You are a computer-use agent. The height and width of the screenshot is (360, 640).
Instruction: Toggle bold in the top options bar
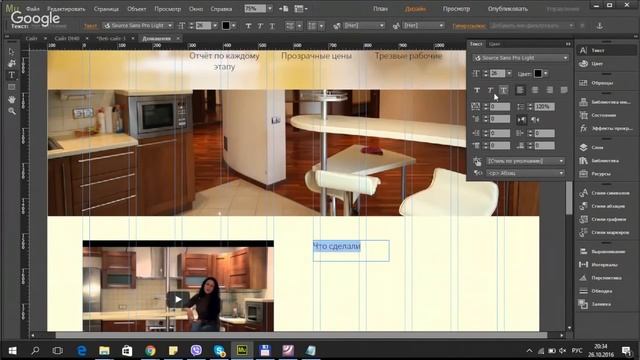pos(248,26)
